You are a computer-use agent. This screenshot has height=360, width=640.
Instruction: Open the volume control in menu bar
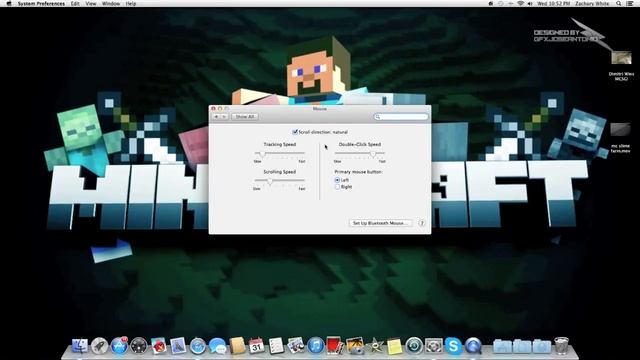pyautogui.click(x=530, y=3)
